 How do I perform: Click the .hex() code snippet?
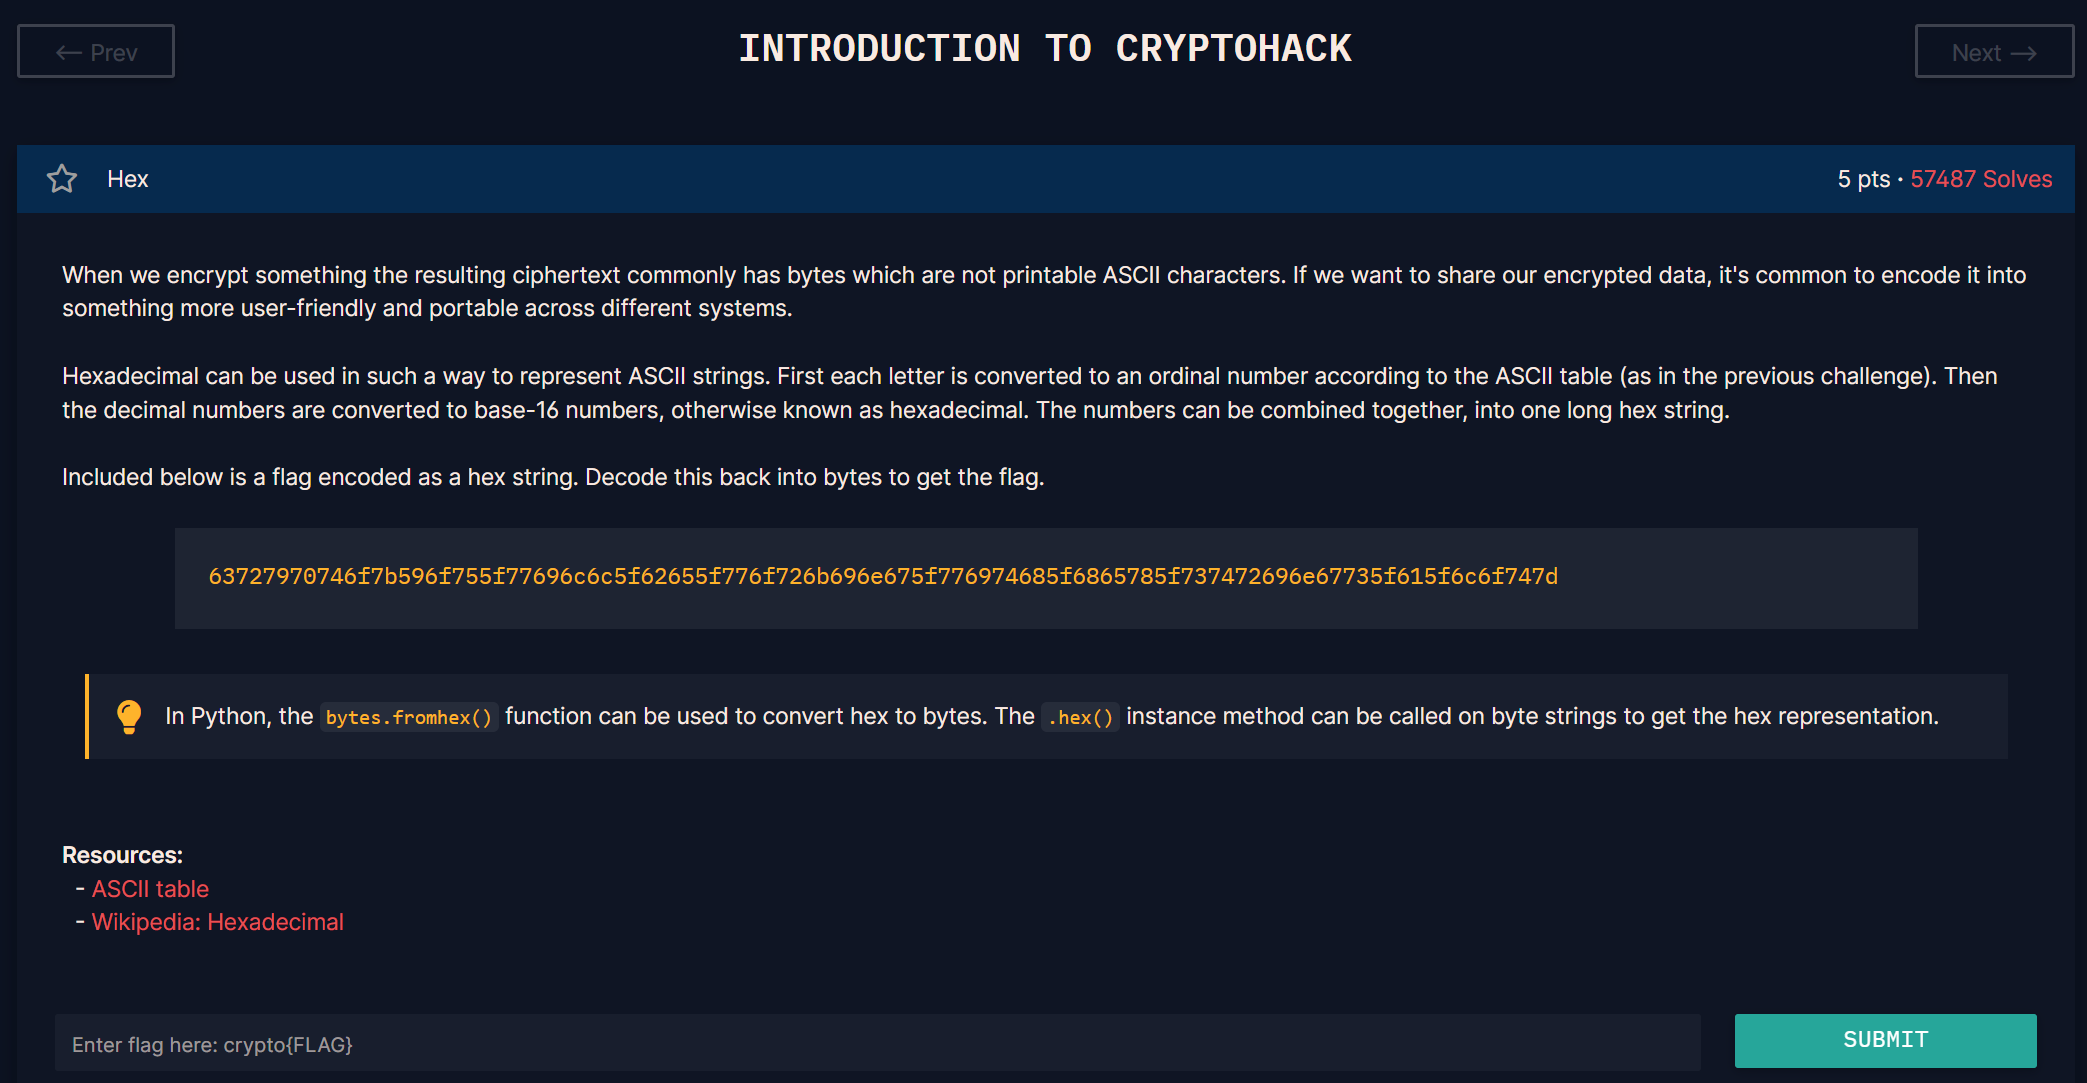click(1080, 717)
